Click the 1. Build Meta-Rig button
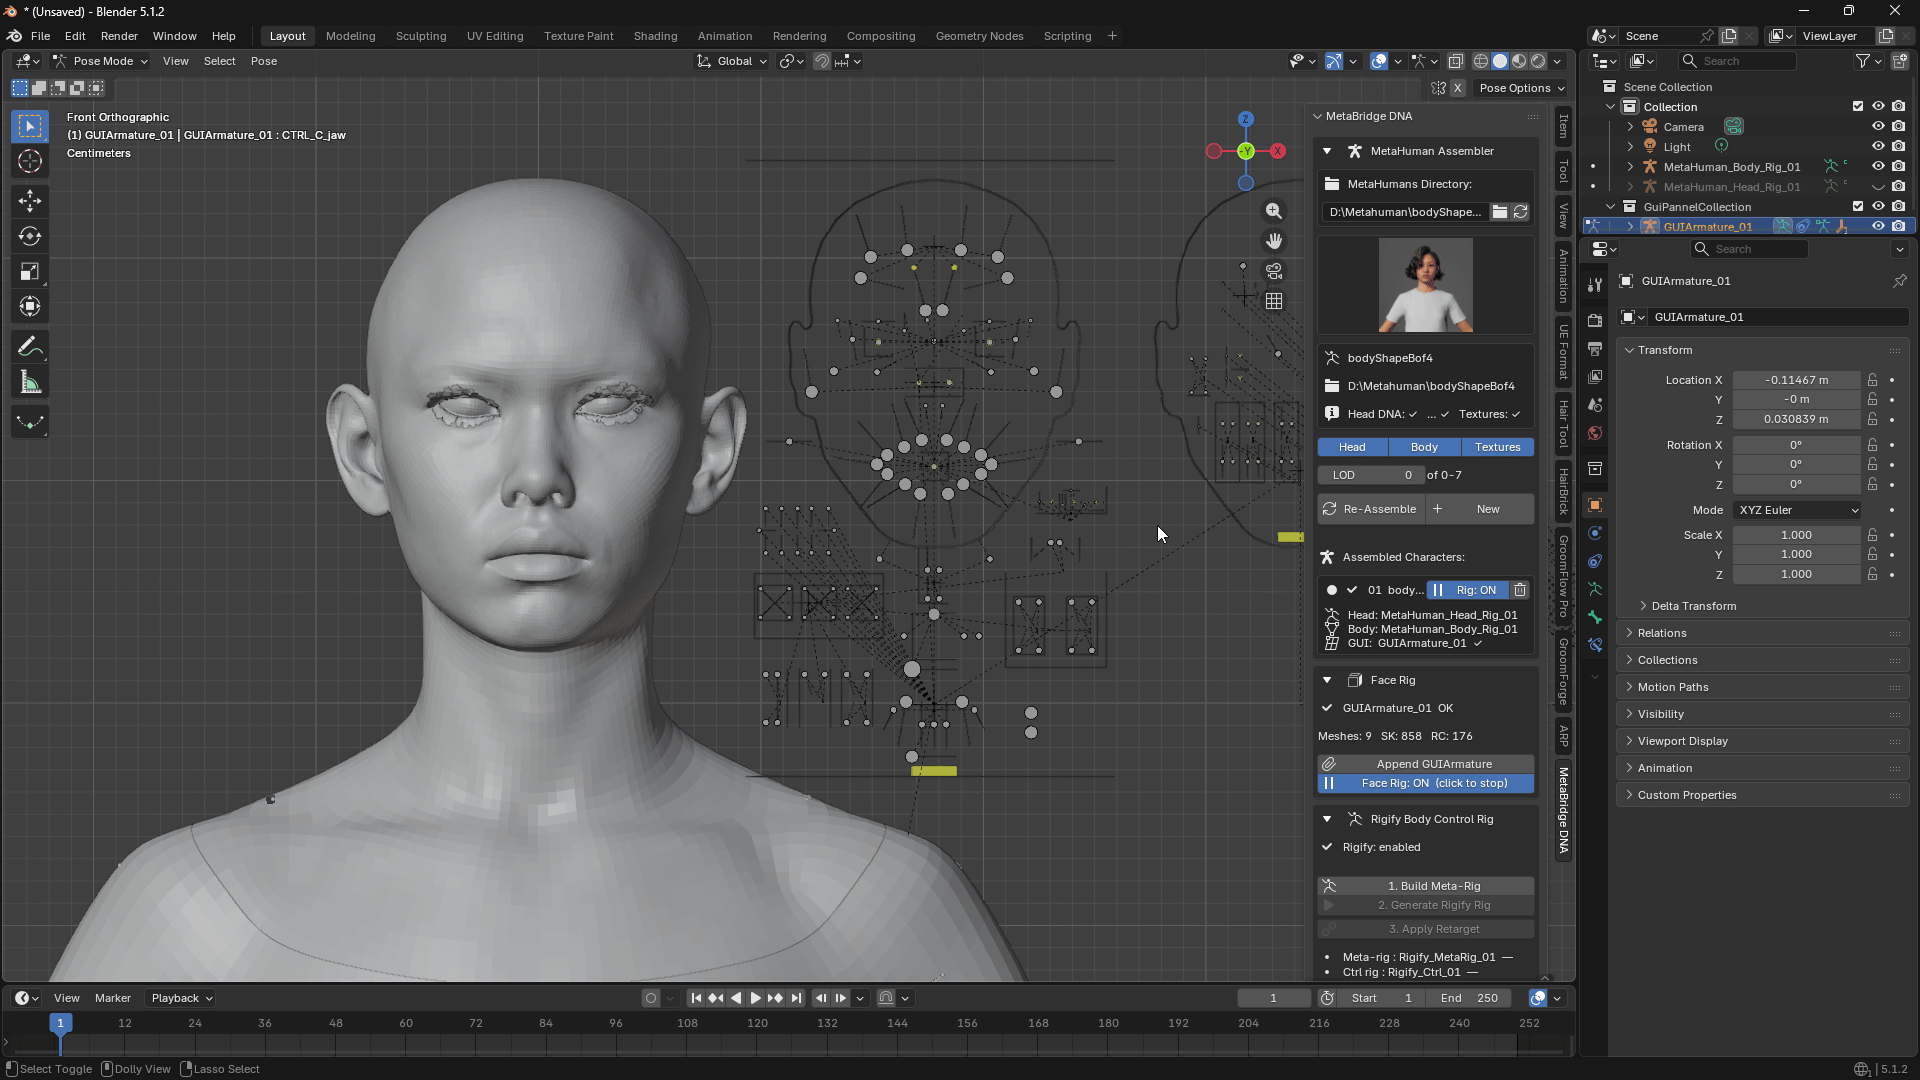The image size is (1920, 1080). (x=1425, y=886)
